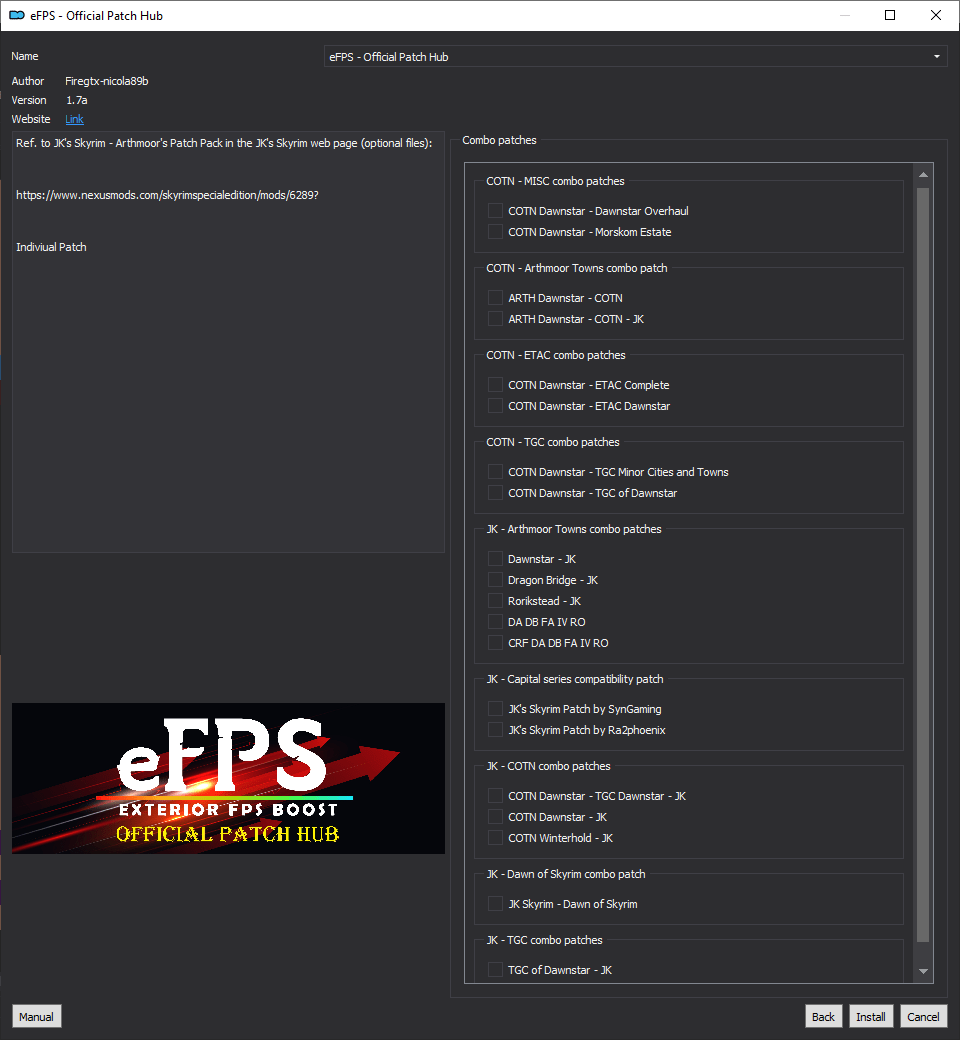Screen dimensions: 960x1040
Task: Click author name Firegtx-nicola89b
Action: click(107, 81)
